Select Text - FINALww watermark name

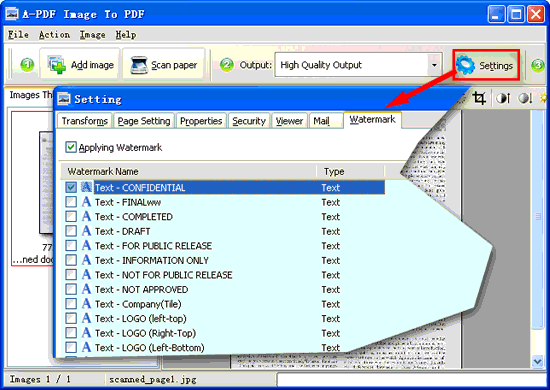pos(128,202)
